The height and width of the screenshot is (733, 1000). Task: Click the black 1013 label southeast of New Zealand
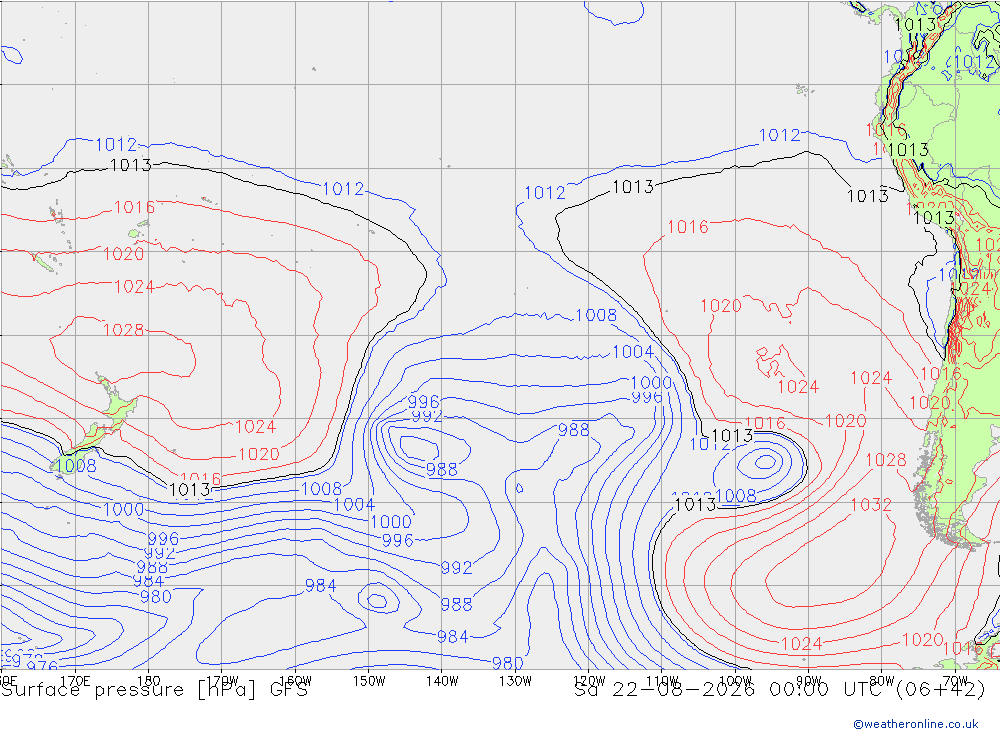[x=190, y=490]
